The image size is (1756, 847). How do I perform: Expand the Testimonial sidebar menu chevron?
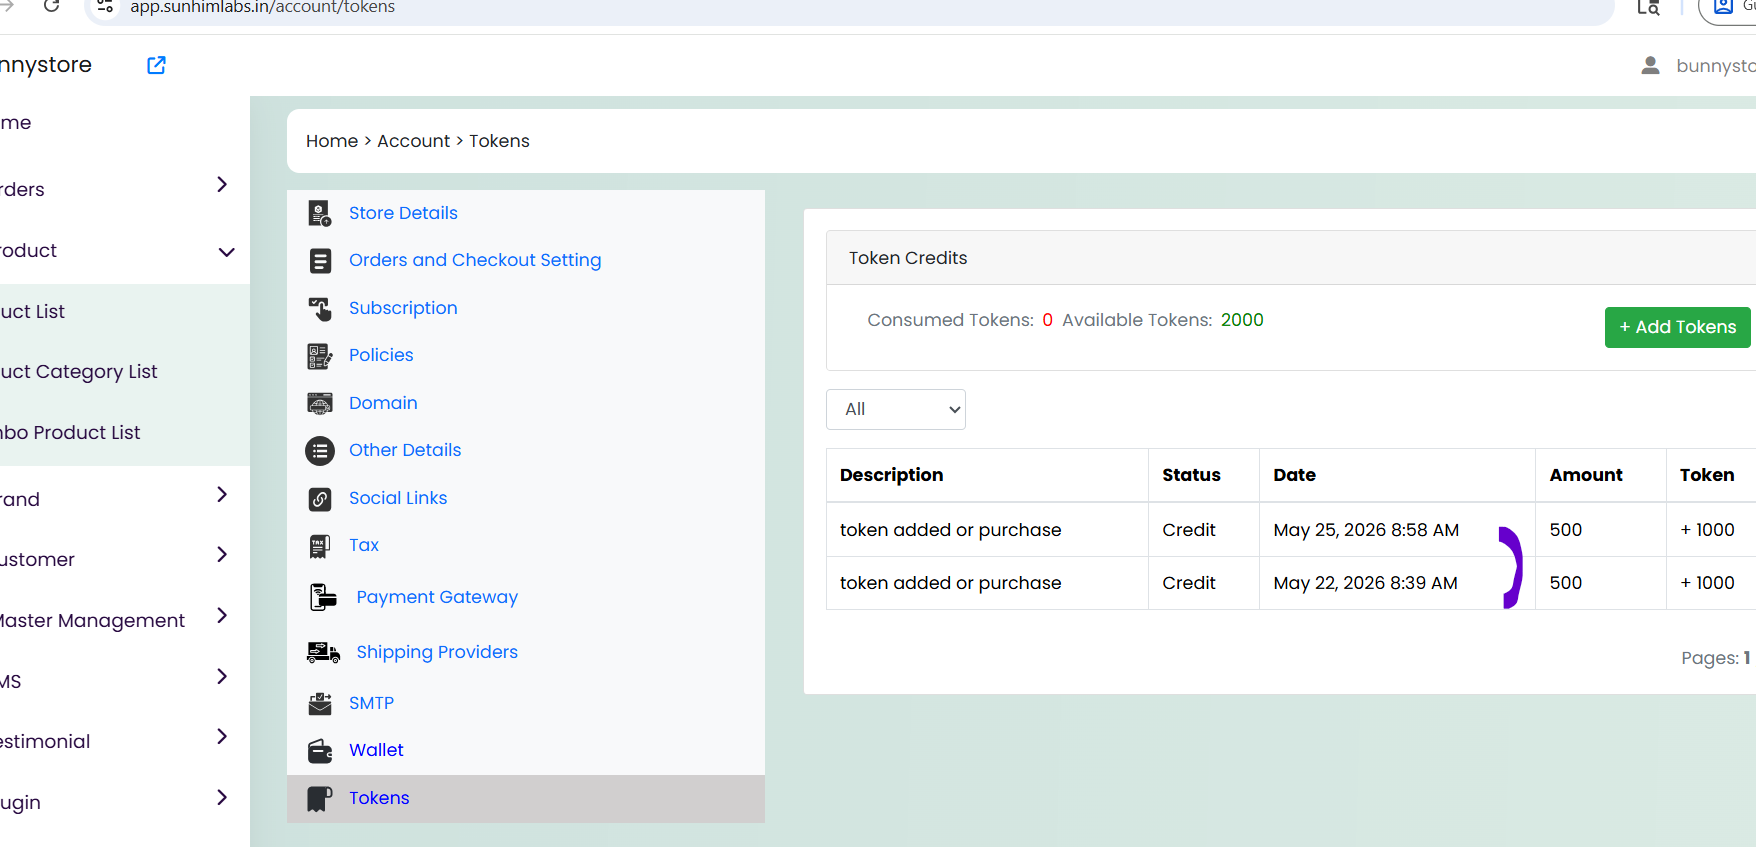point(222,737)
